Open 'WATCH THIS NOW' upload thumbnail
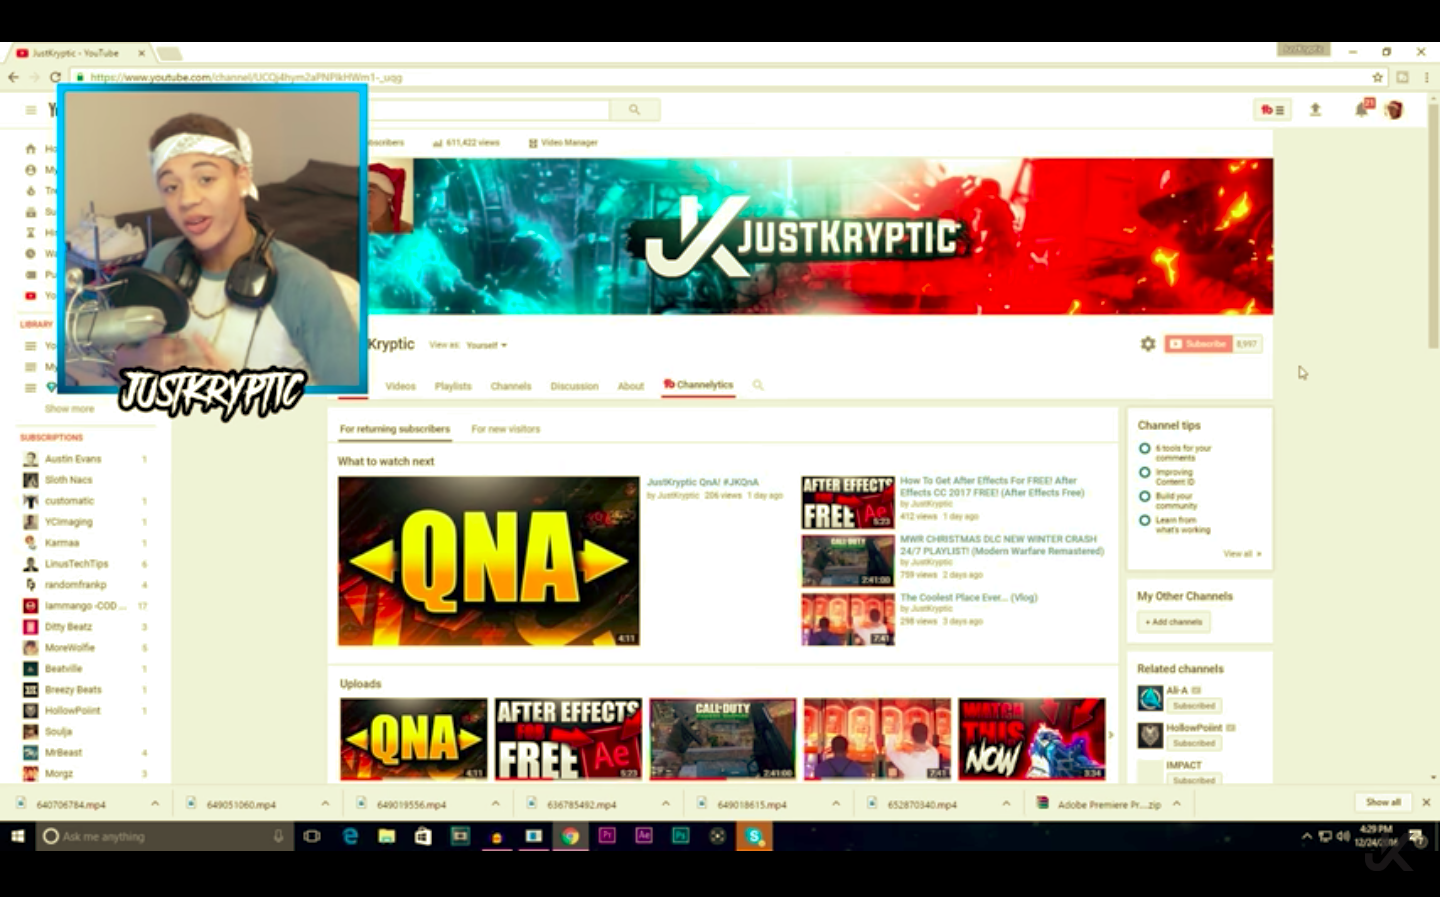The height and width of the screenshot is (897, 1440). click(x=1032, y=739)
